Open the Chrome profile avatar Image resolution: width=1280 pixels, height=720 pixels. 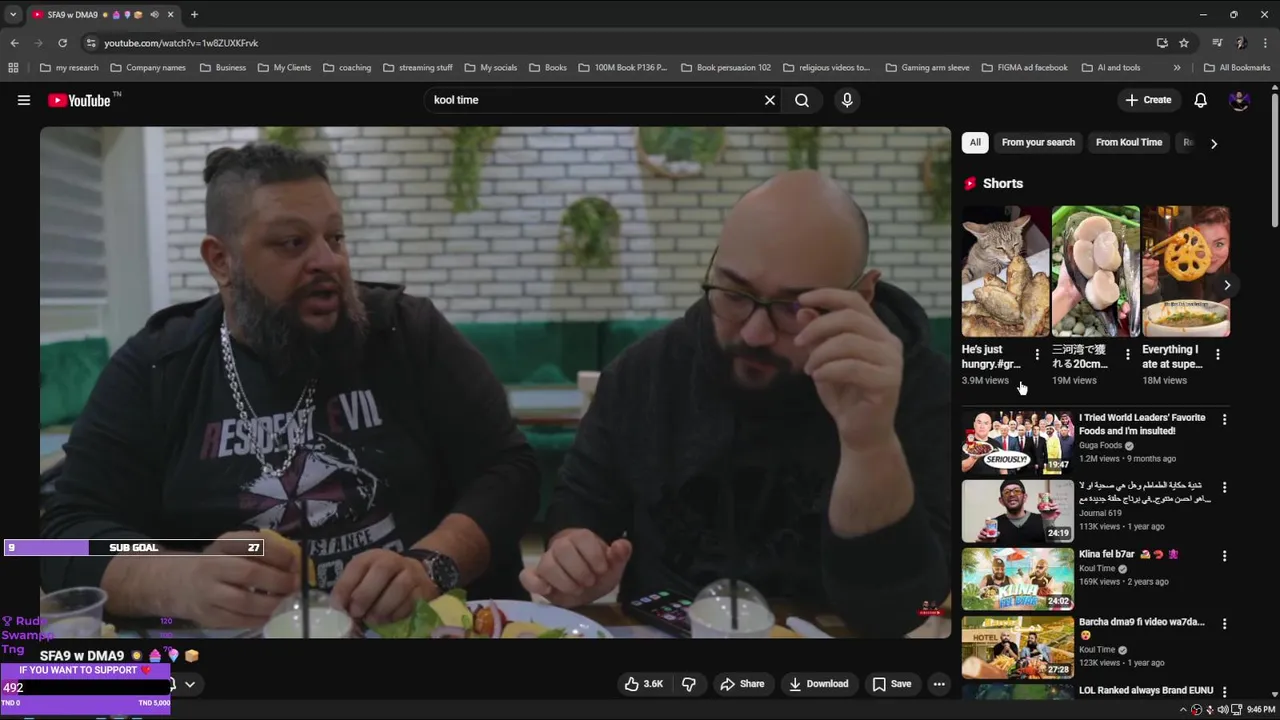[x=1241, y=43]
